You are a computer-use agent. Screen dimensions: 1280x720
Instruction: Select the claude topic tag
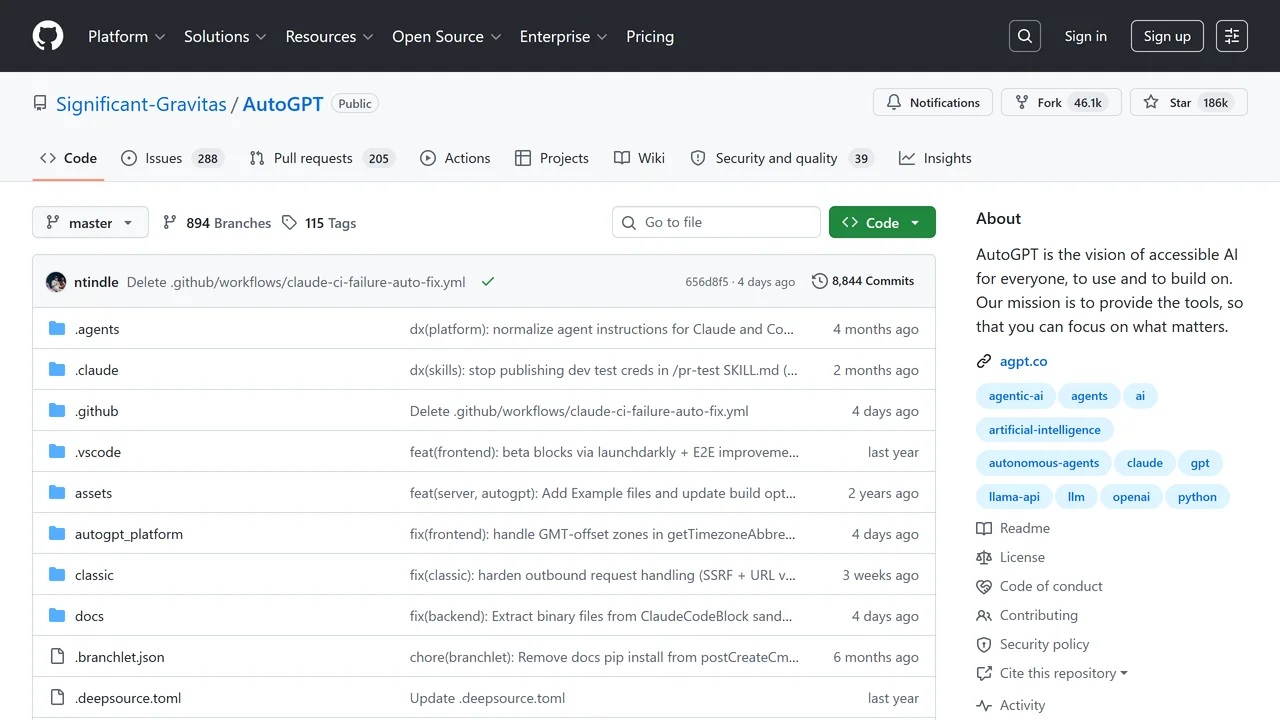click(1145, 463)
